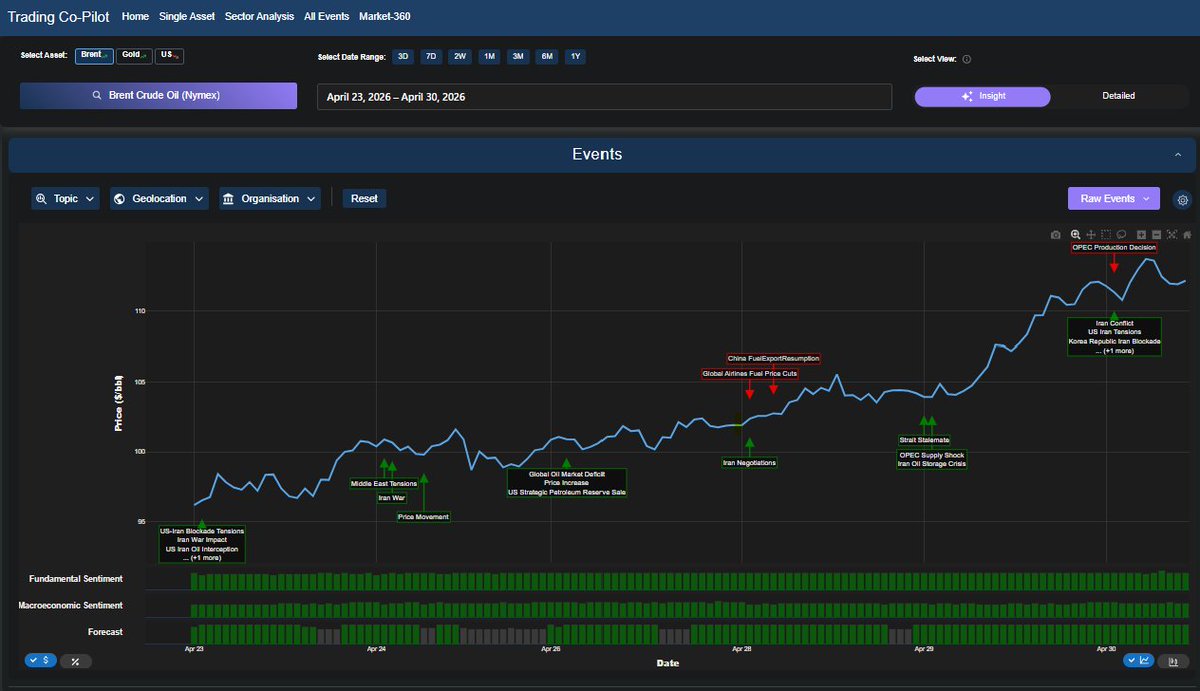The image size is (1200, 691).
Task: Select the Pan chart tool
Action: click(x=1091, y=235)
